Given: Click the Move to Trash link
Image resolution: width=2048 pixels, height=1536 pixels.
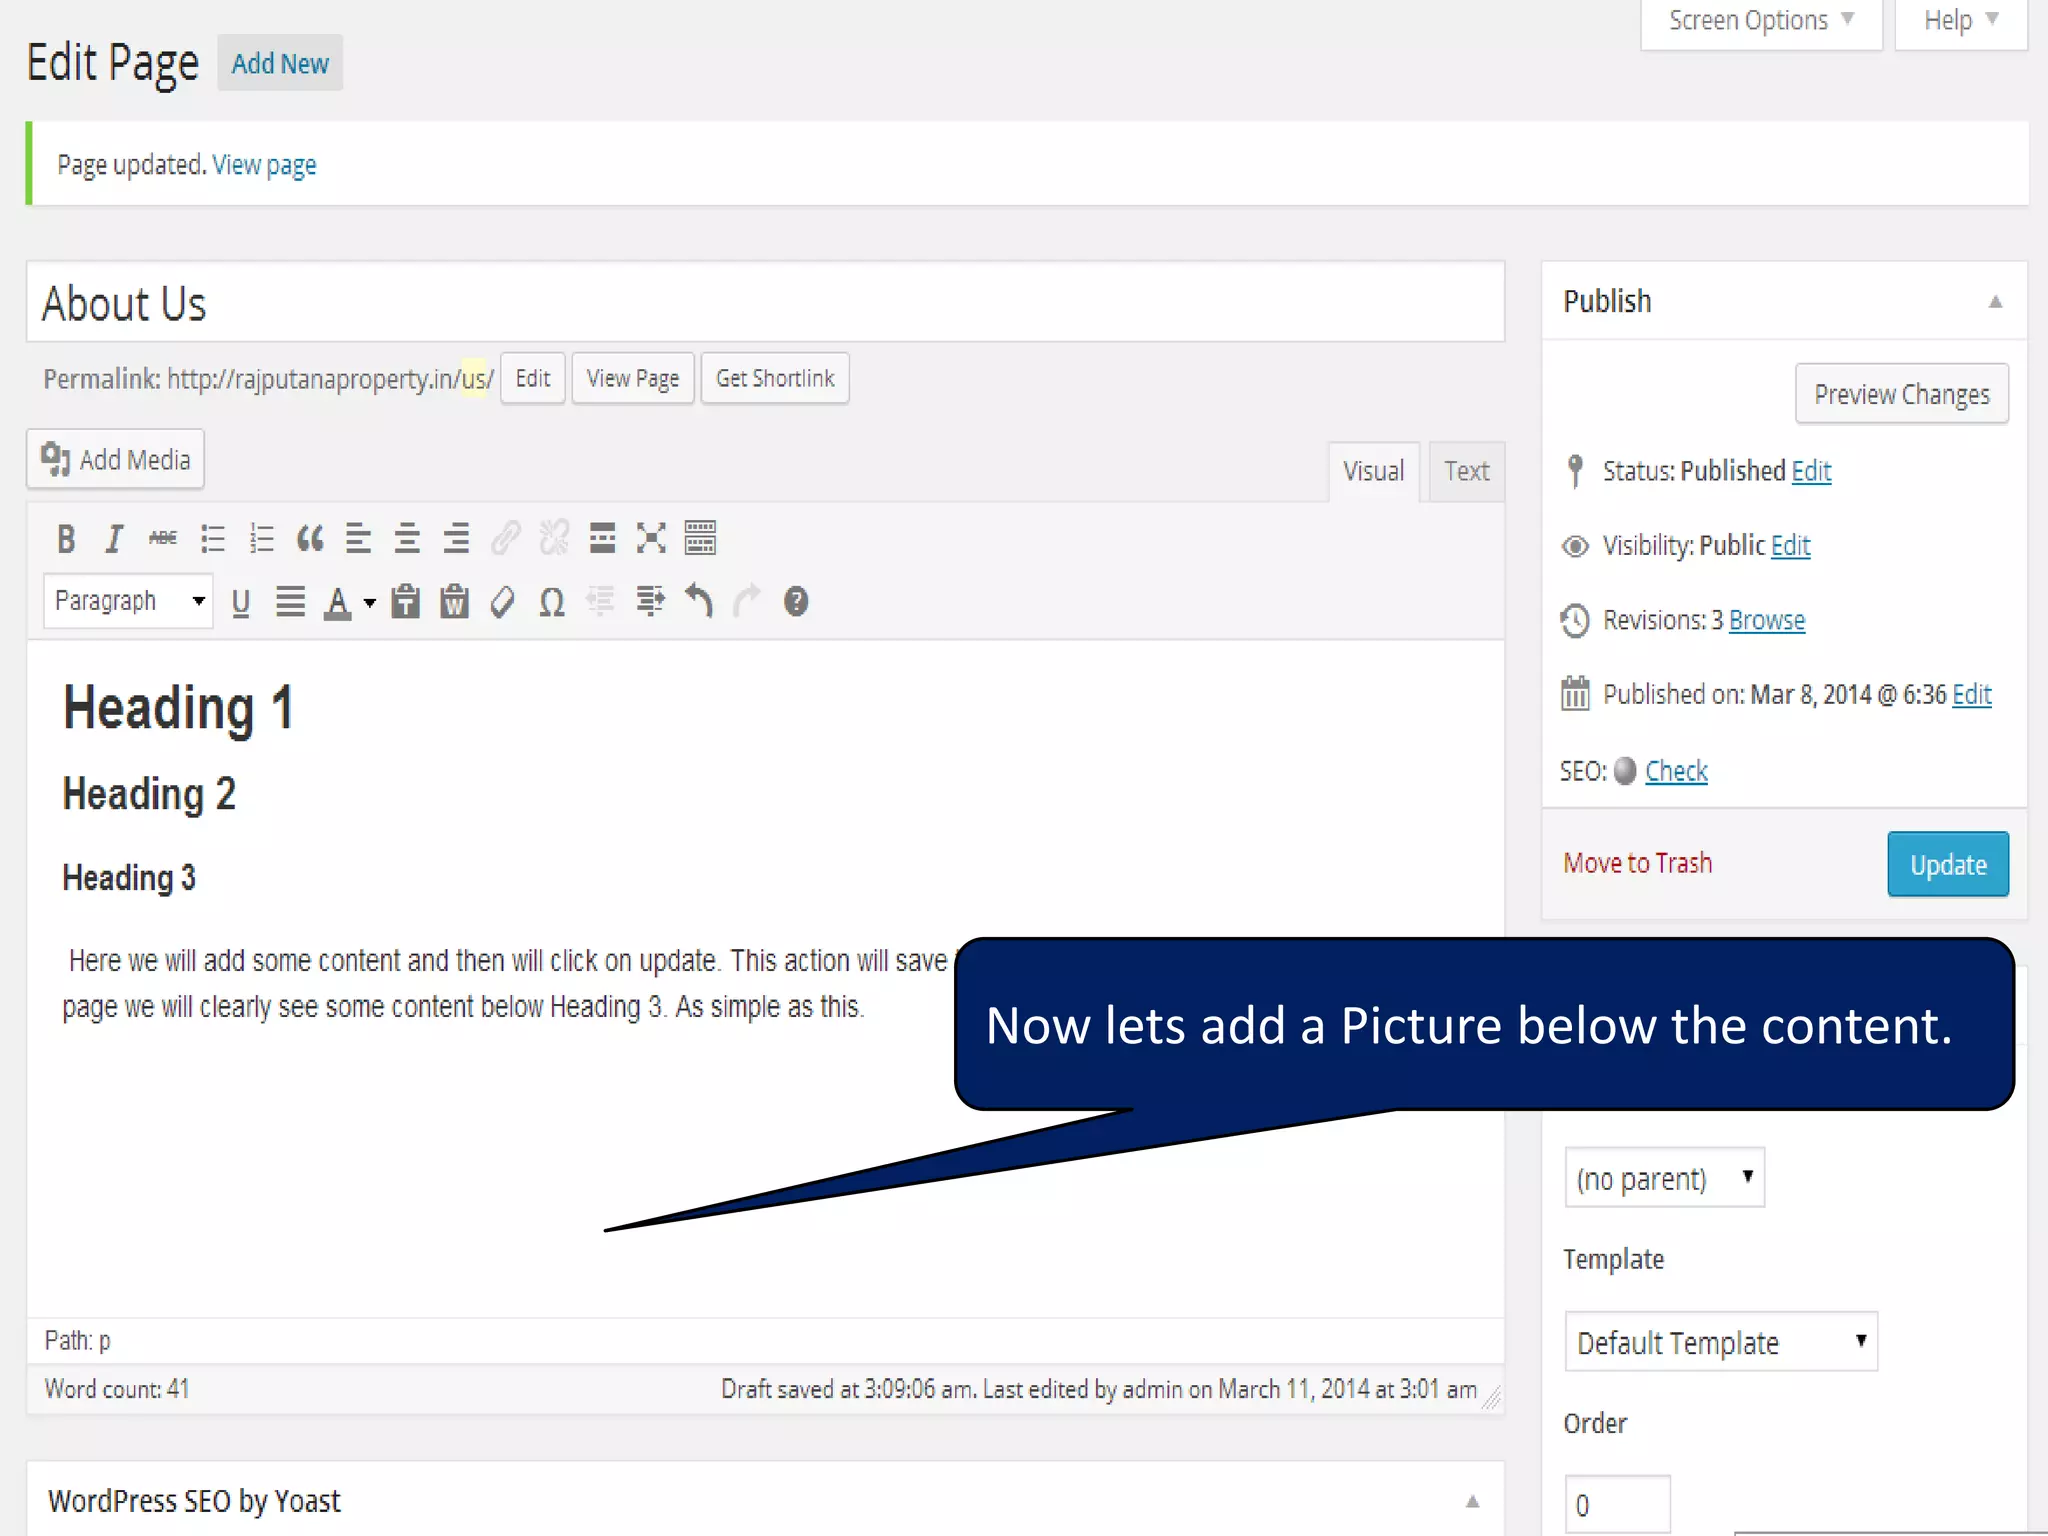Looking at the screenshot, I should pyautogui.click(x=1637, y=863).
